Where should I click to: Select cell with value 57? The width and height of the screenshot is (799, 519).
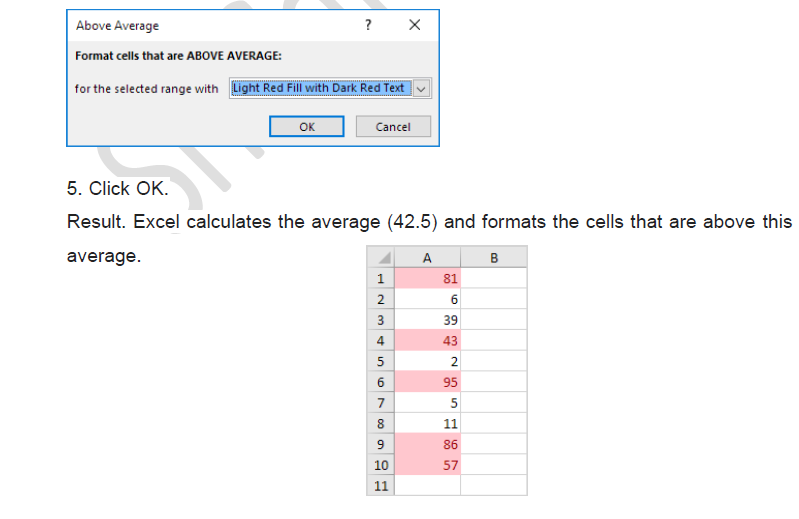point(427,465)
